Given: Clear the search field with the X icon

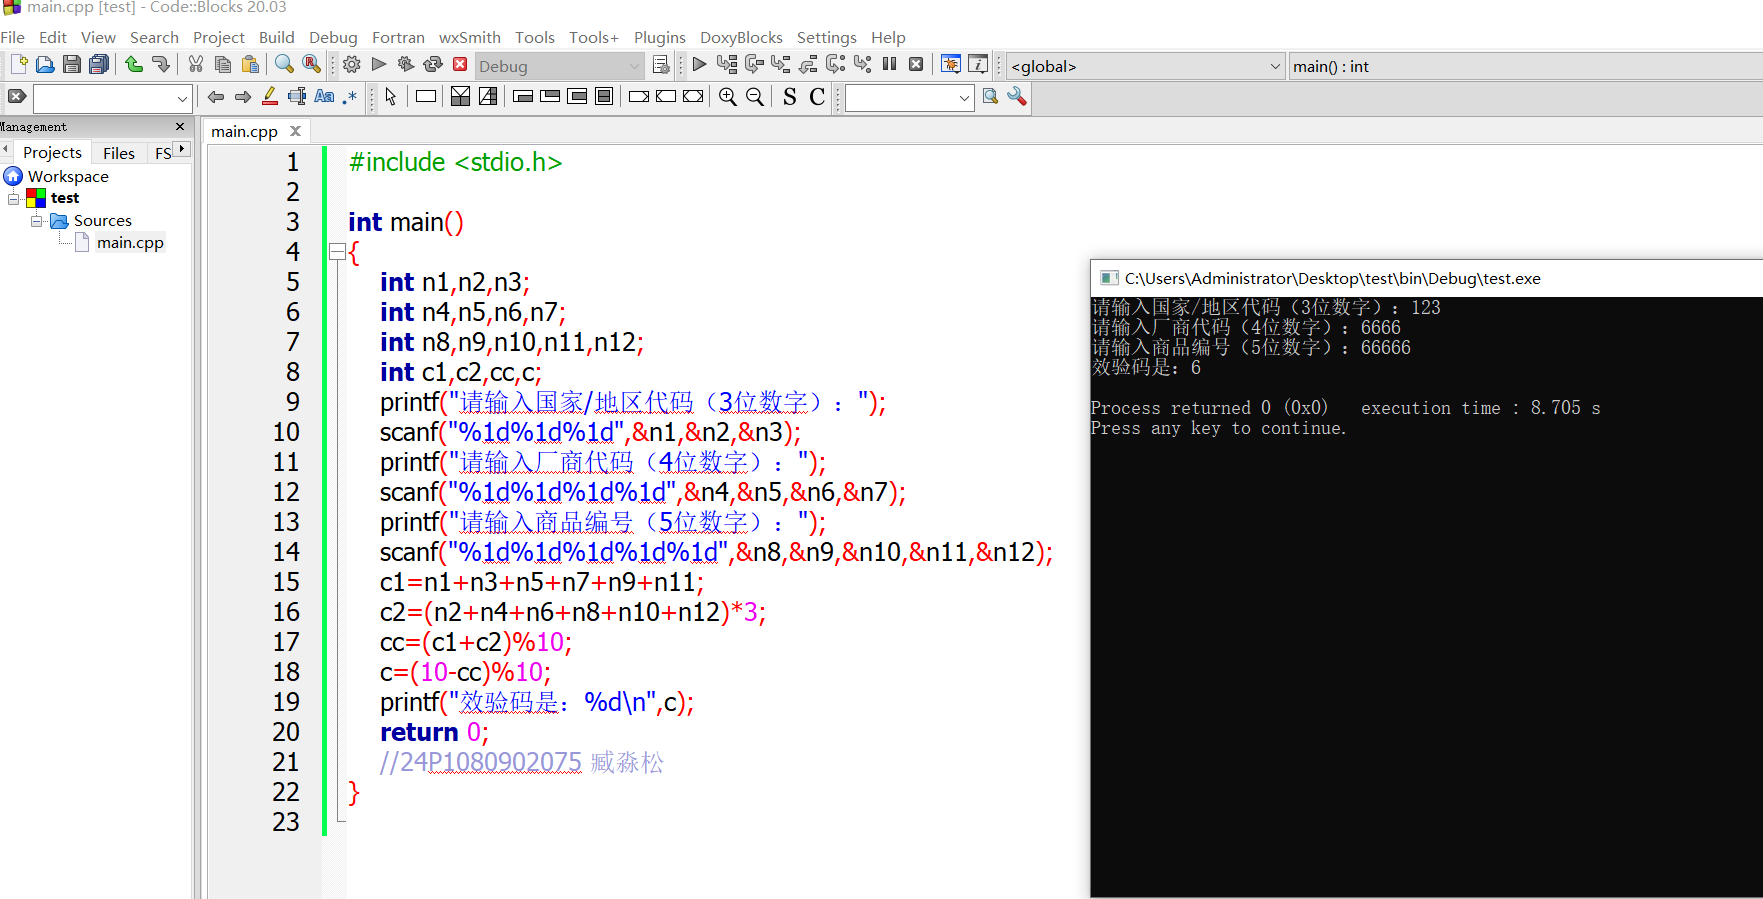Looking at the screenshot, I should pyautogui.click(x=17, y=97).
